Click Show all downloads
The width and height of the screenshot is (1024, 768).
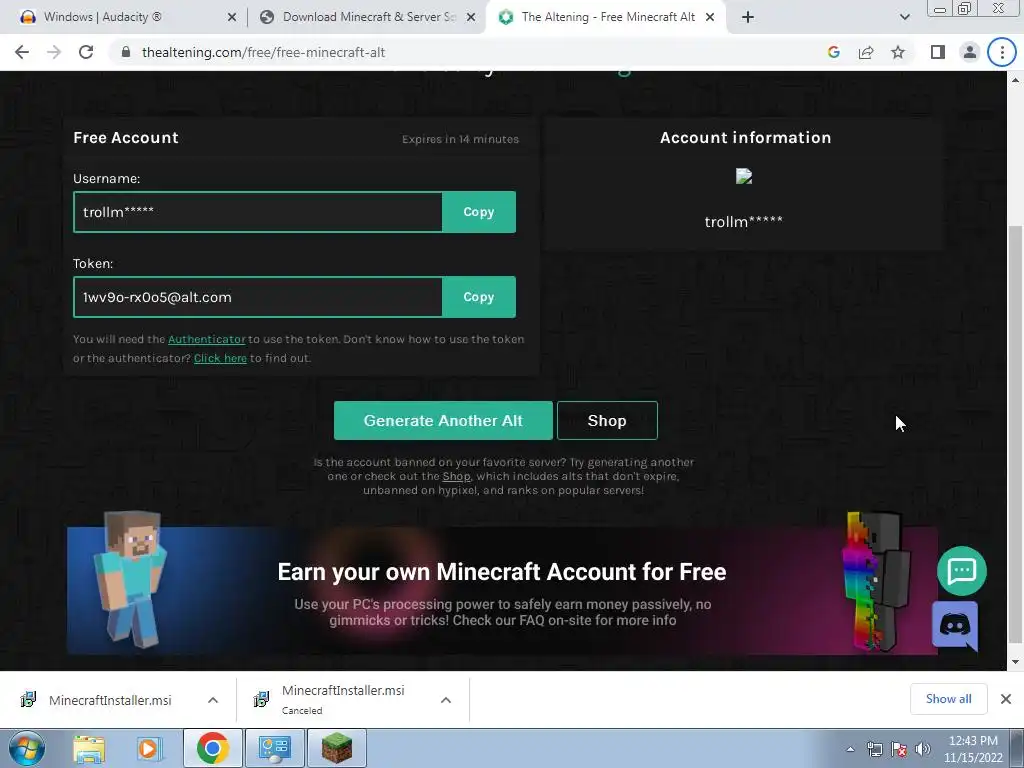click(x=948, y=699)
